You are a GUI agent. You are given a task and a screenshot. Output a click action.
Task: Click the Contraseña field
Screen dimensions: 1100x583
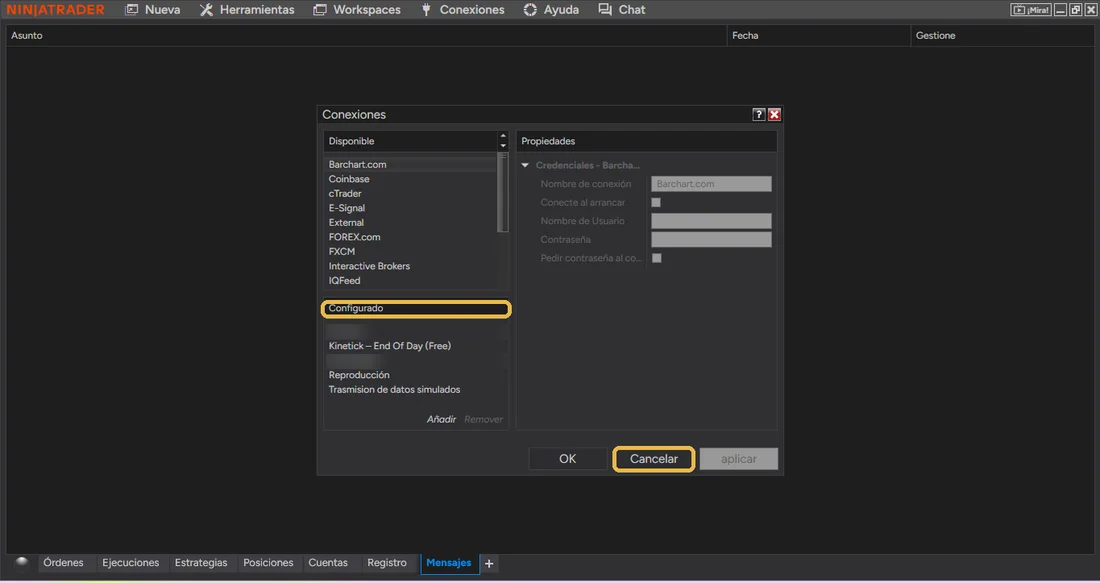(711, 239)
